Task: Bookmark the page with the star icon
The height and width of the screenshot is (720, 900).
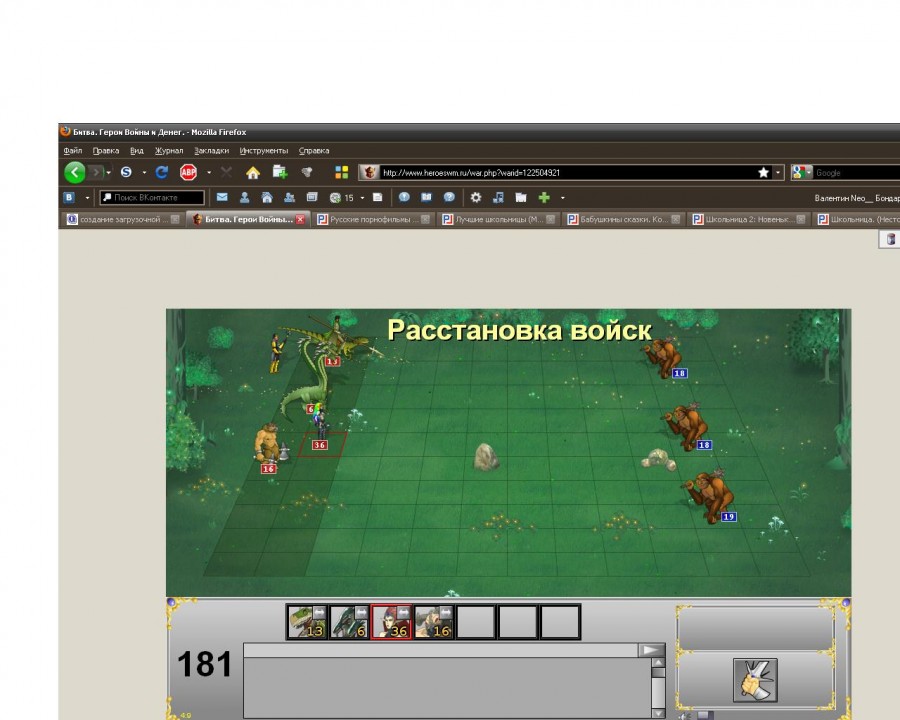Action: point(763,172)
